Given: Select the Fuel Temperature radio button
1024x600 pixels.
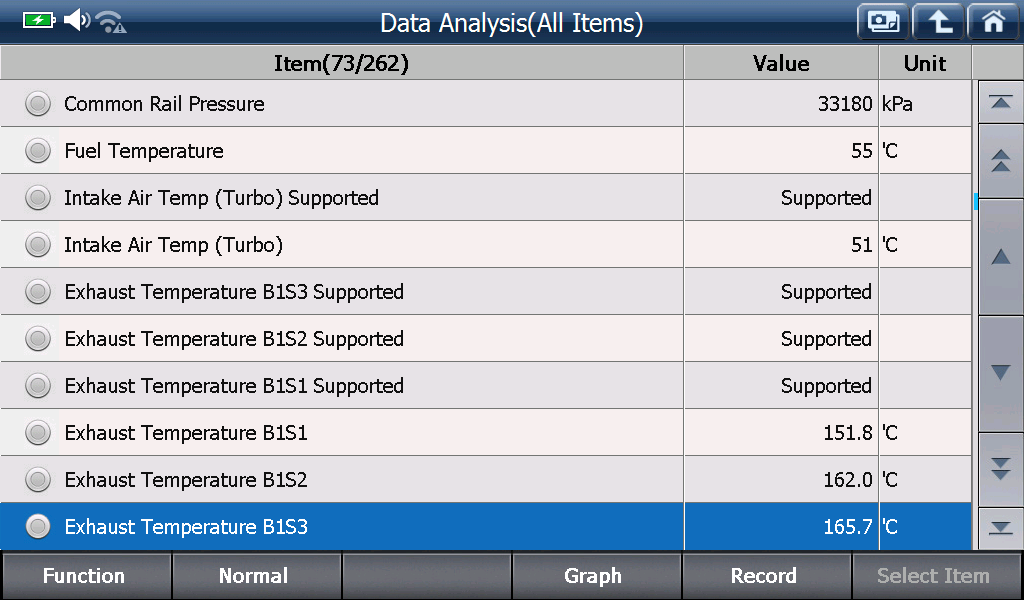Looking at the screenshot, I should 38,151.
